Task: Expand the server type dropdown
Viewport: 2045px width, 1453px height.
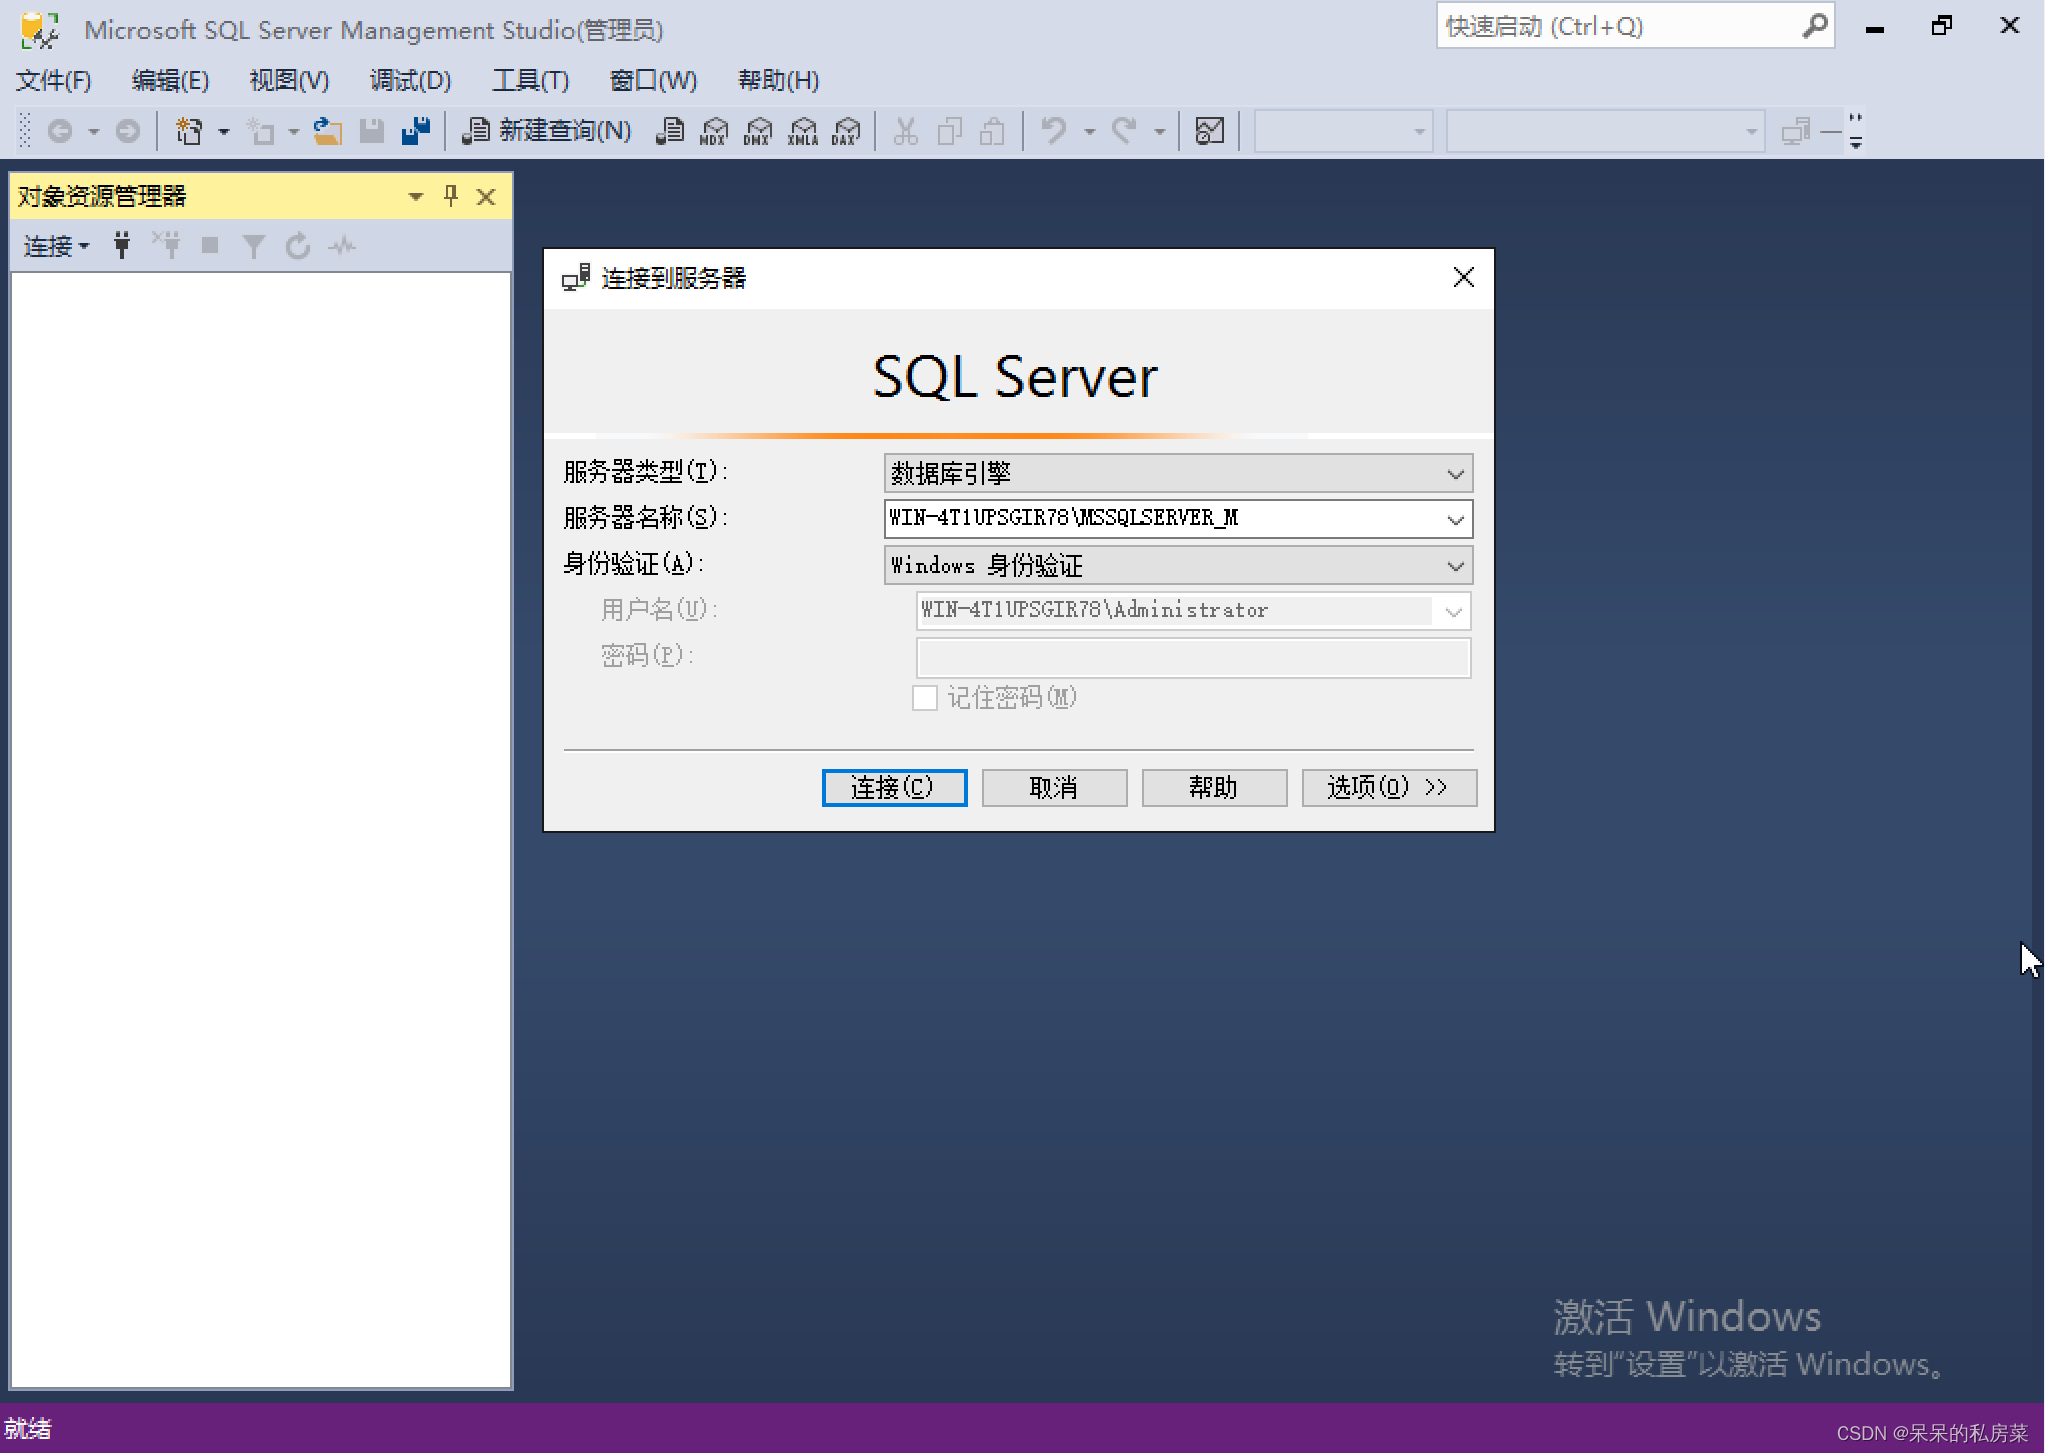Action: click(x=1455, y=474)
